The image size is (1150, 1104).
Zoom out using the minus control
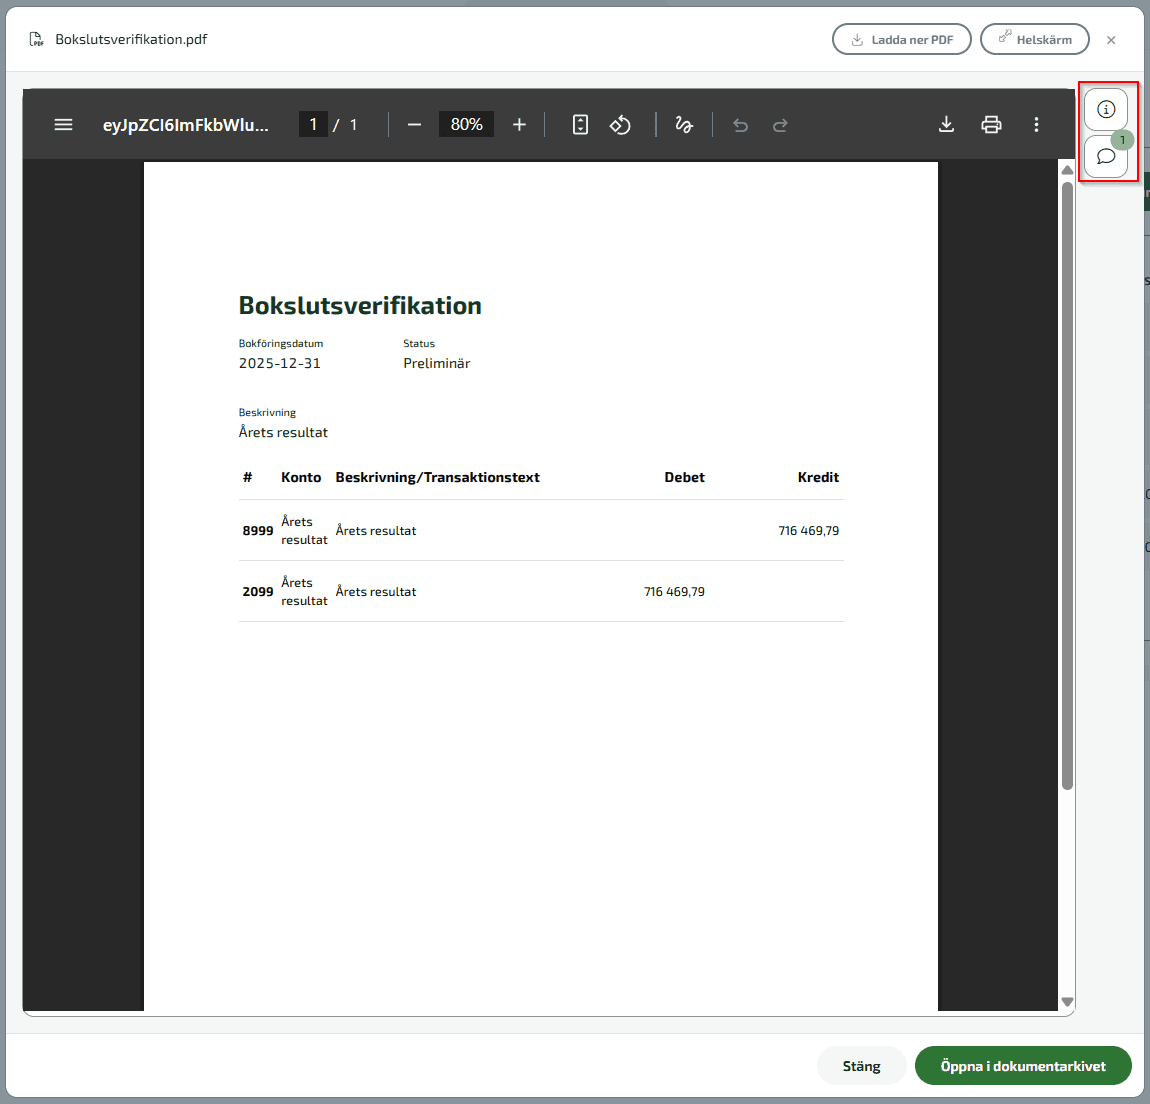pos(413,124)
